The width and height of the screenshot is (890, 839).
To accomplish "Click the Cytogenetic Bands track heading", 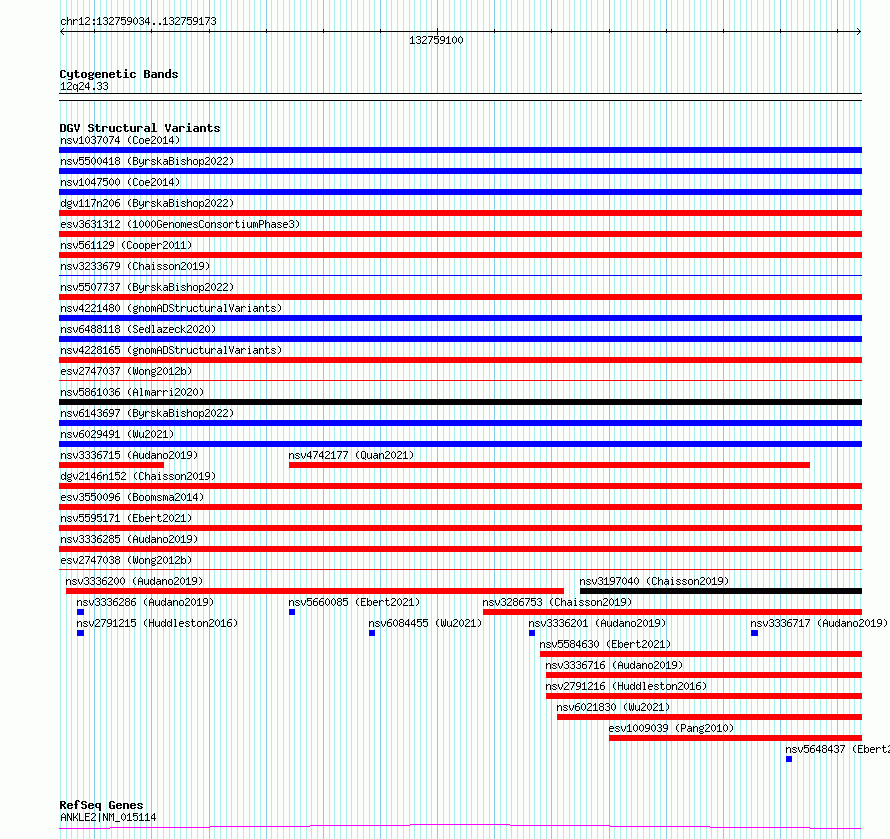I will click(119, 74).
